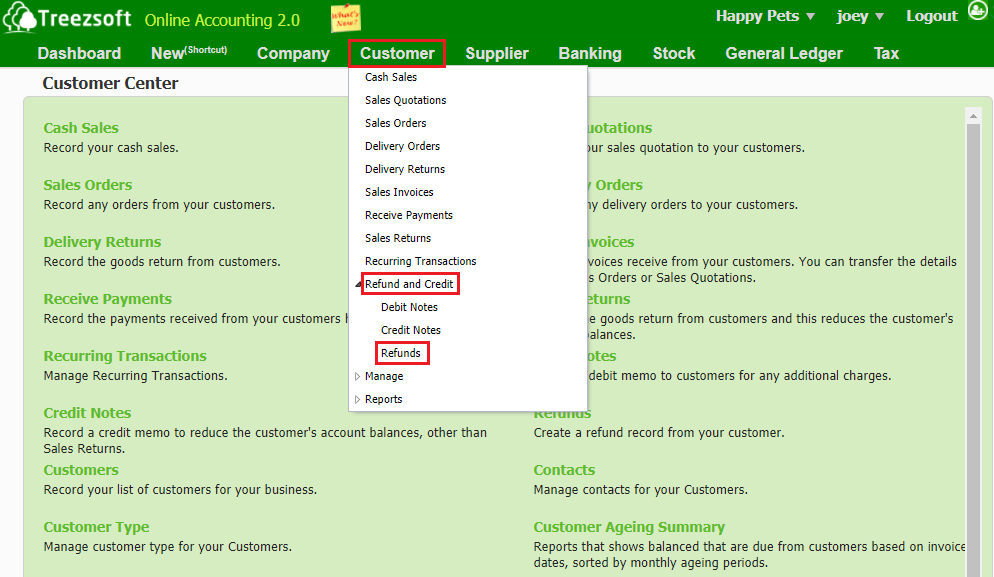Click the Treezsoft tree logo icon
The width and height of the screenshot is (994, 577).
coord(18,18)
